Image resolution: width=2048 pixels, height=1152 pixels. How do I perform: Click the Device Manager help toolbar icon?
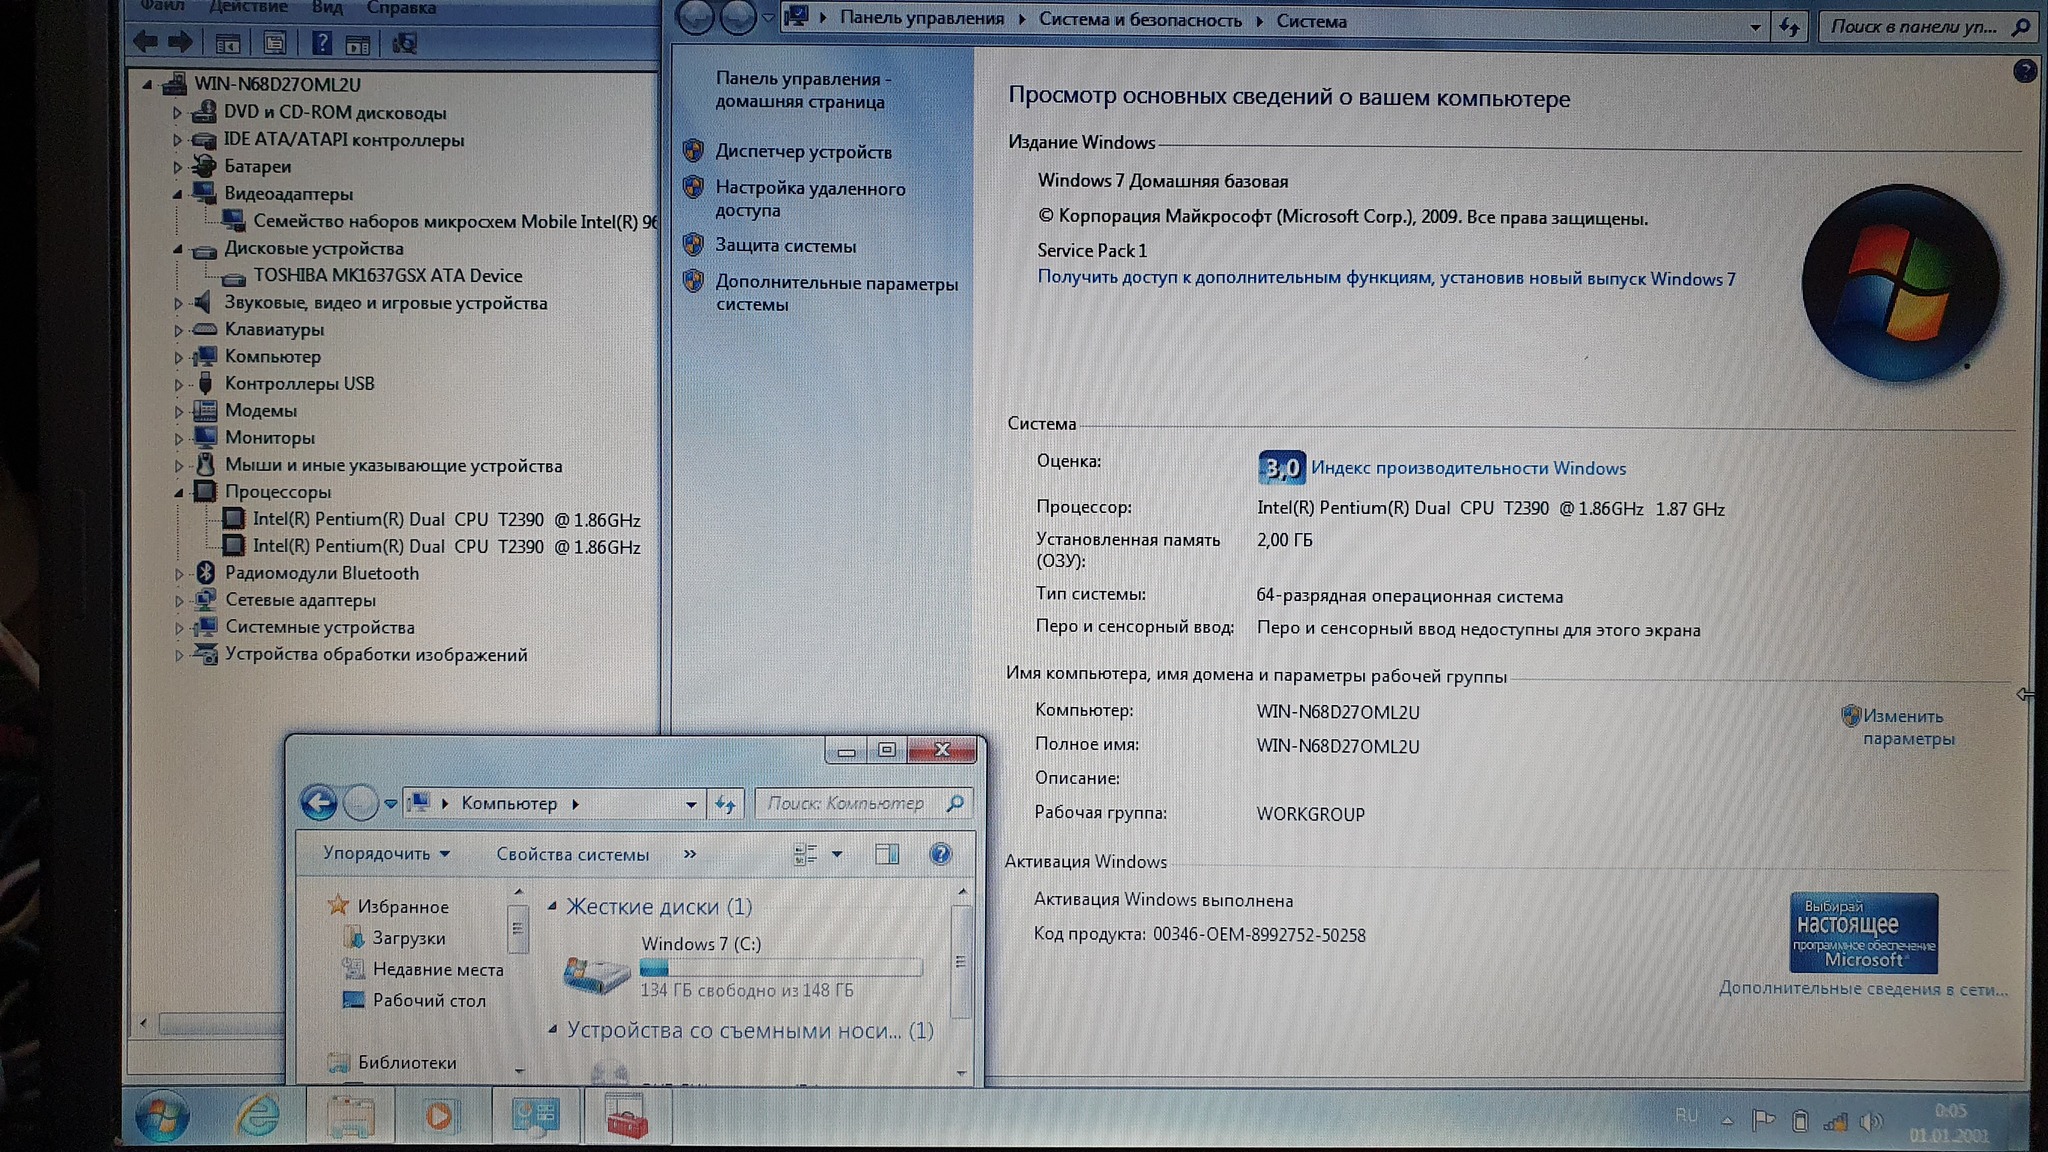click(321, 43)
